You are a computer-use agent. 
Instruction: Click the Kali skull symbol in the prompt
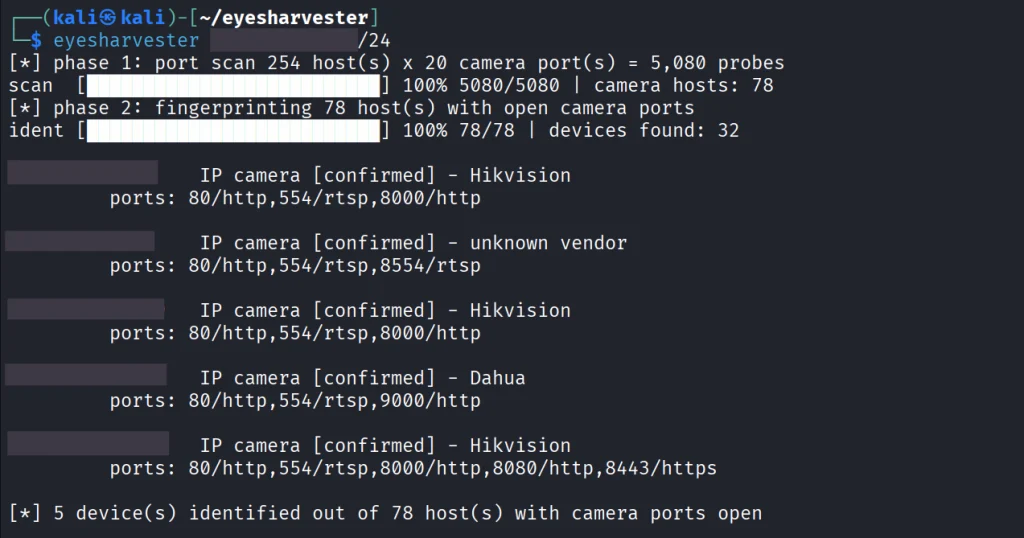[109, 18]
